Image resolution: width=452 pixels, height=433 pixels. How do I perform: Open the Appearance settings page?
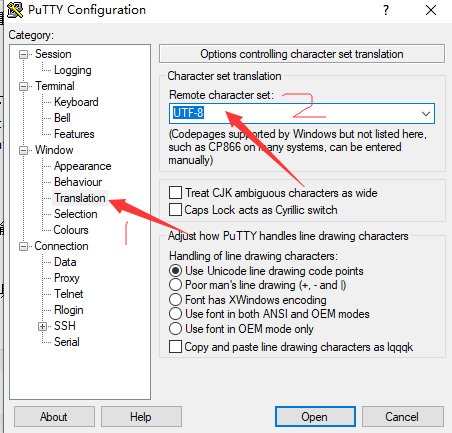[x=82, y=166]
